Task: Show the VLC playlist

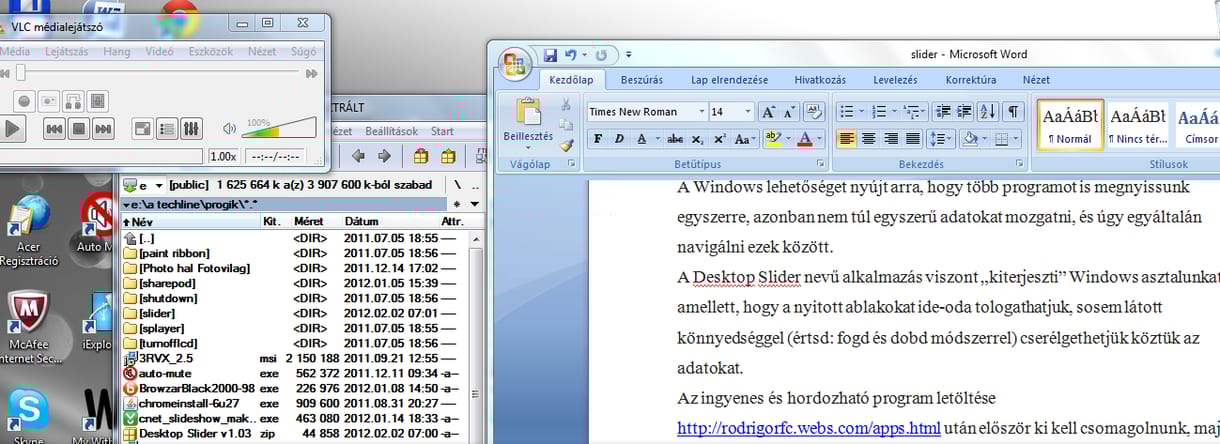Action: tap(167, 128)
